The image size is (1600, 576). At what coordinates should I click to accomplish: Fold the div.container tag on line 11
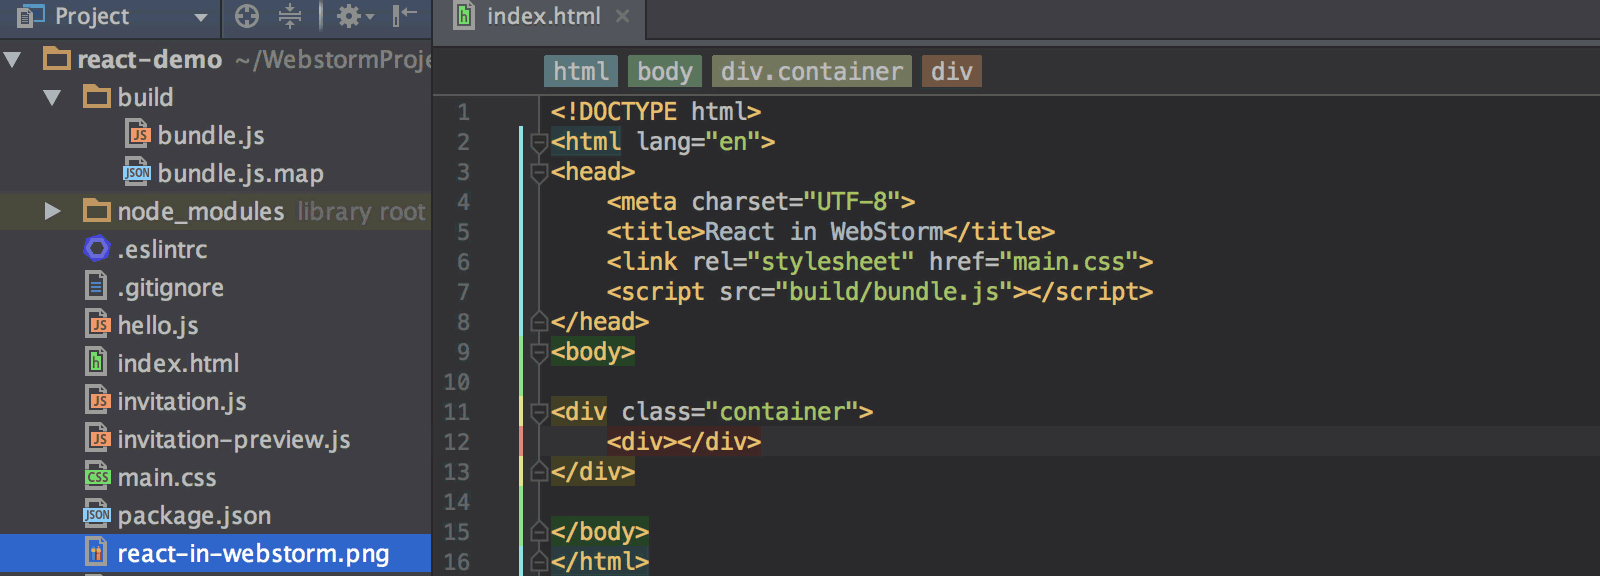coord(539,412)
